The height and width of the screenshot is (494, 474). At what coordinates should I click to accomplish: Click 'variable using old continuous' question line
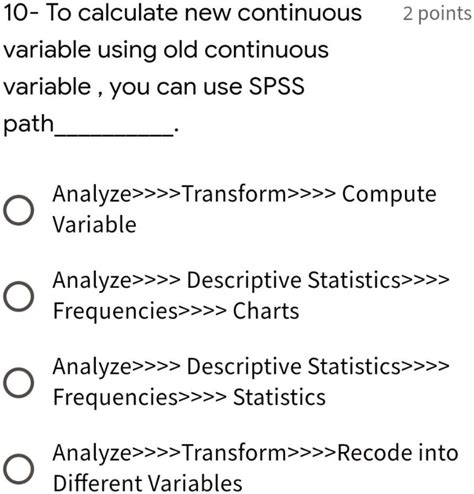coord(166,50)
